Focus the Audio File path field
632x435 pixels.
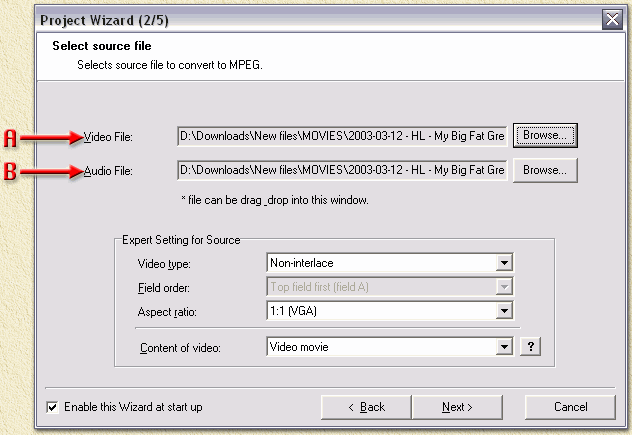(341, 170)
